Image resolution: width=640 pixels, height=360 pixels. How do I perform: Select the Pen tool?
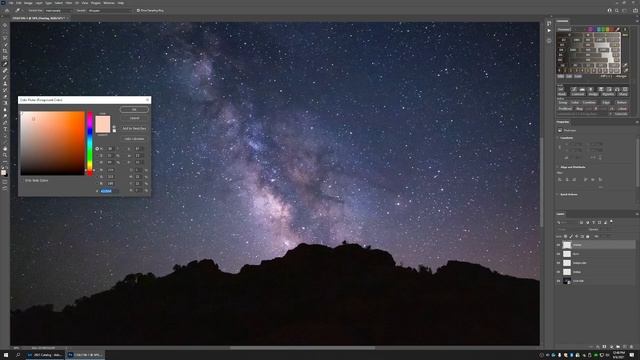click(x=5, y=123)
